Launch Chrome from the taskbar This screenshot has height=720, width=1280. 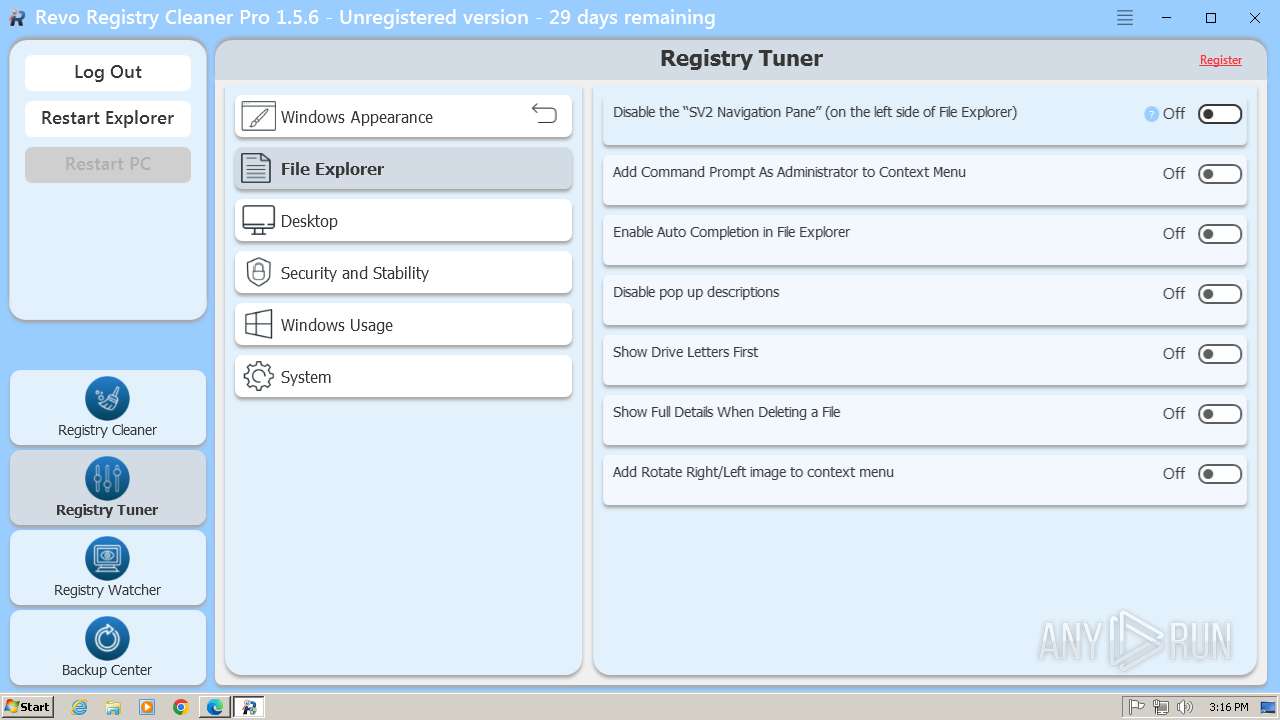[180, 707]
